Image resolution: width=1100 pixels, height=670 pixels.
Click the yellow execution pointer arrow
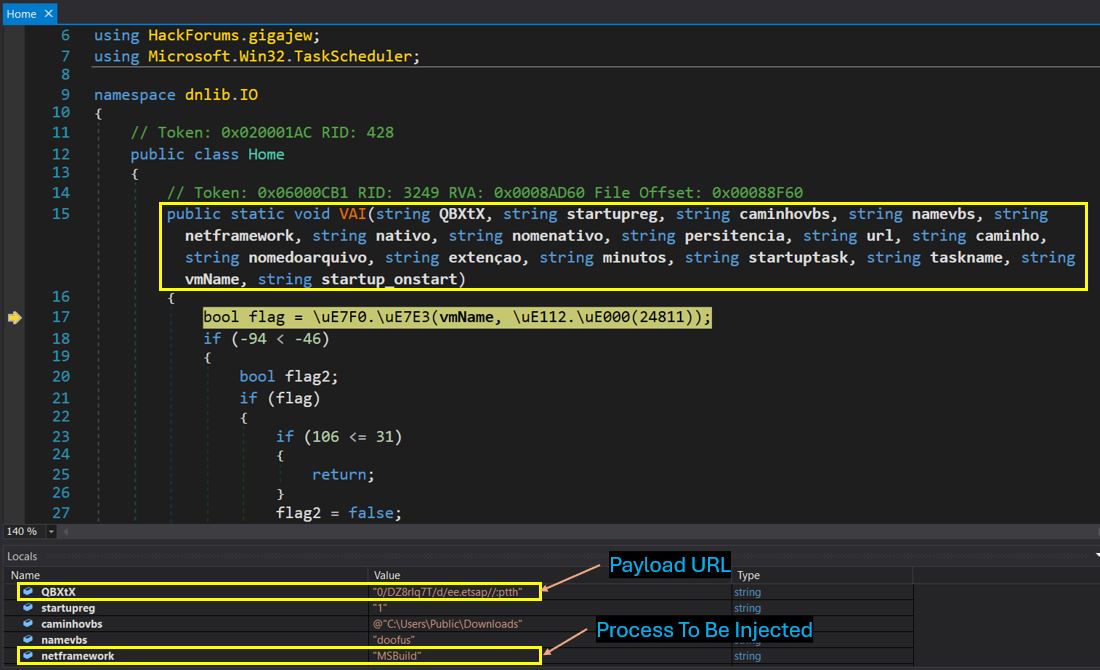click(x=14, y=319)
